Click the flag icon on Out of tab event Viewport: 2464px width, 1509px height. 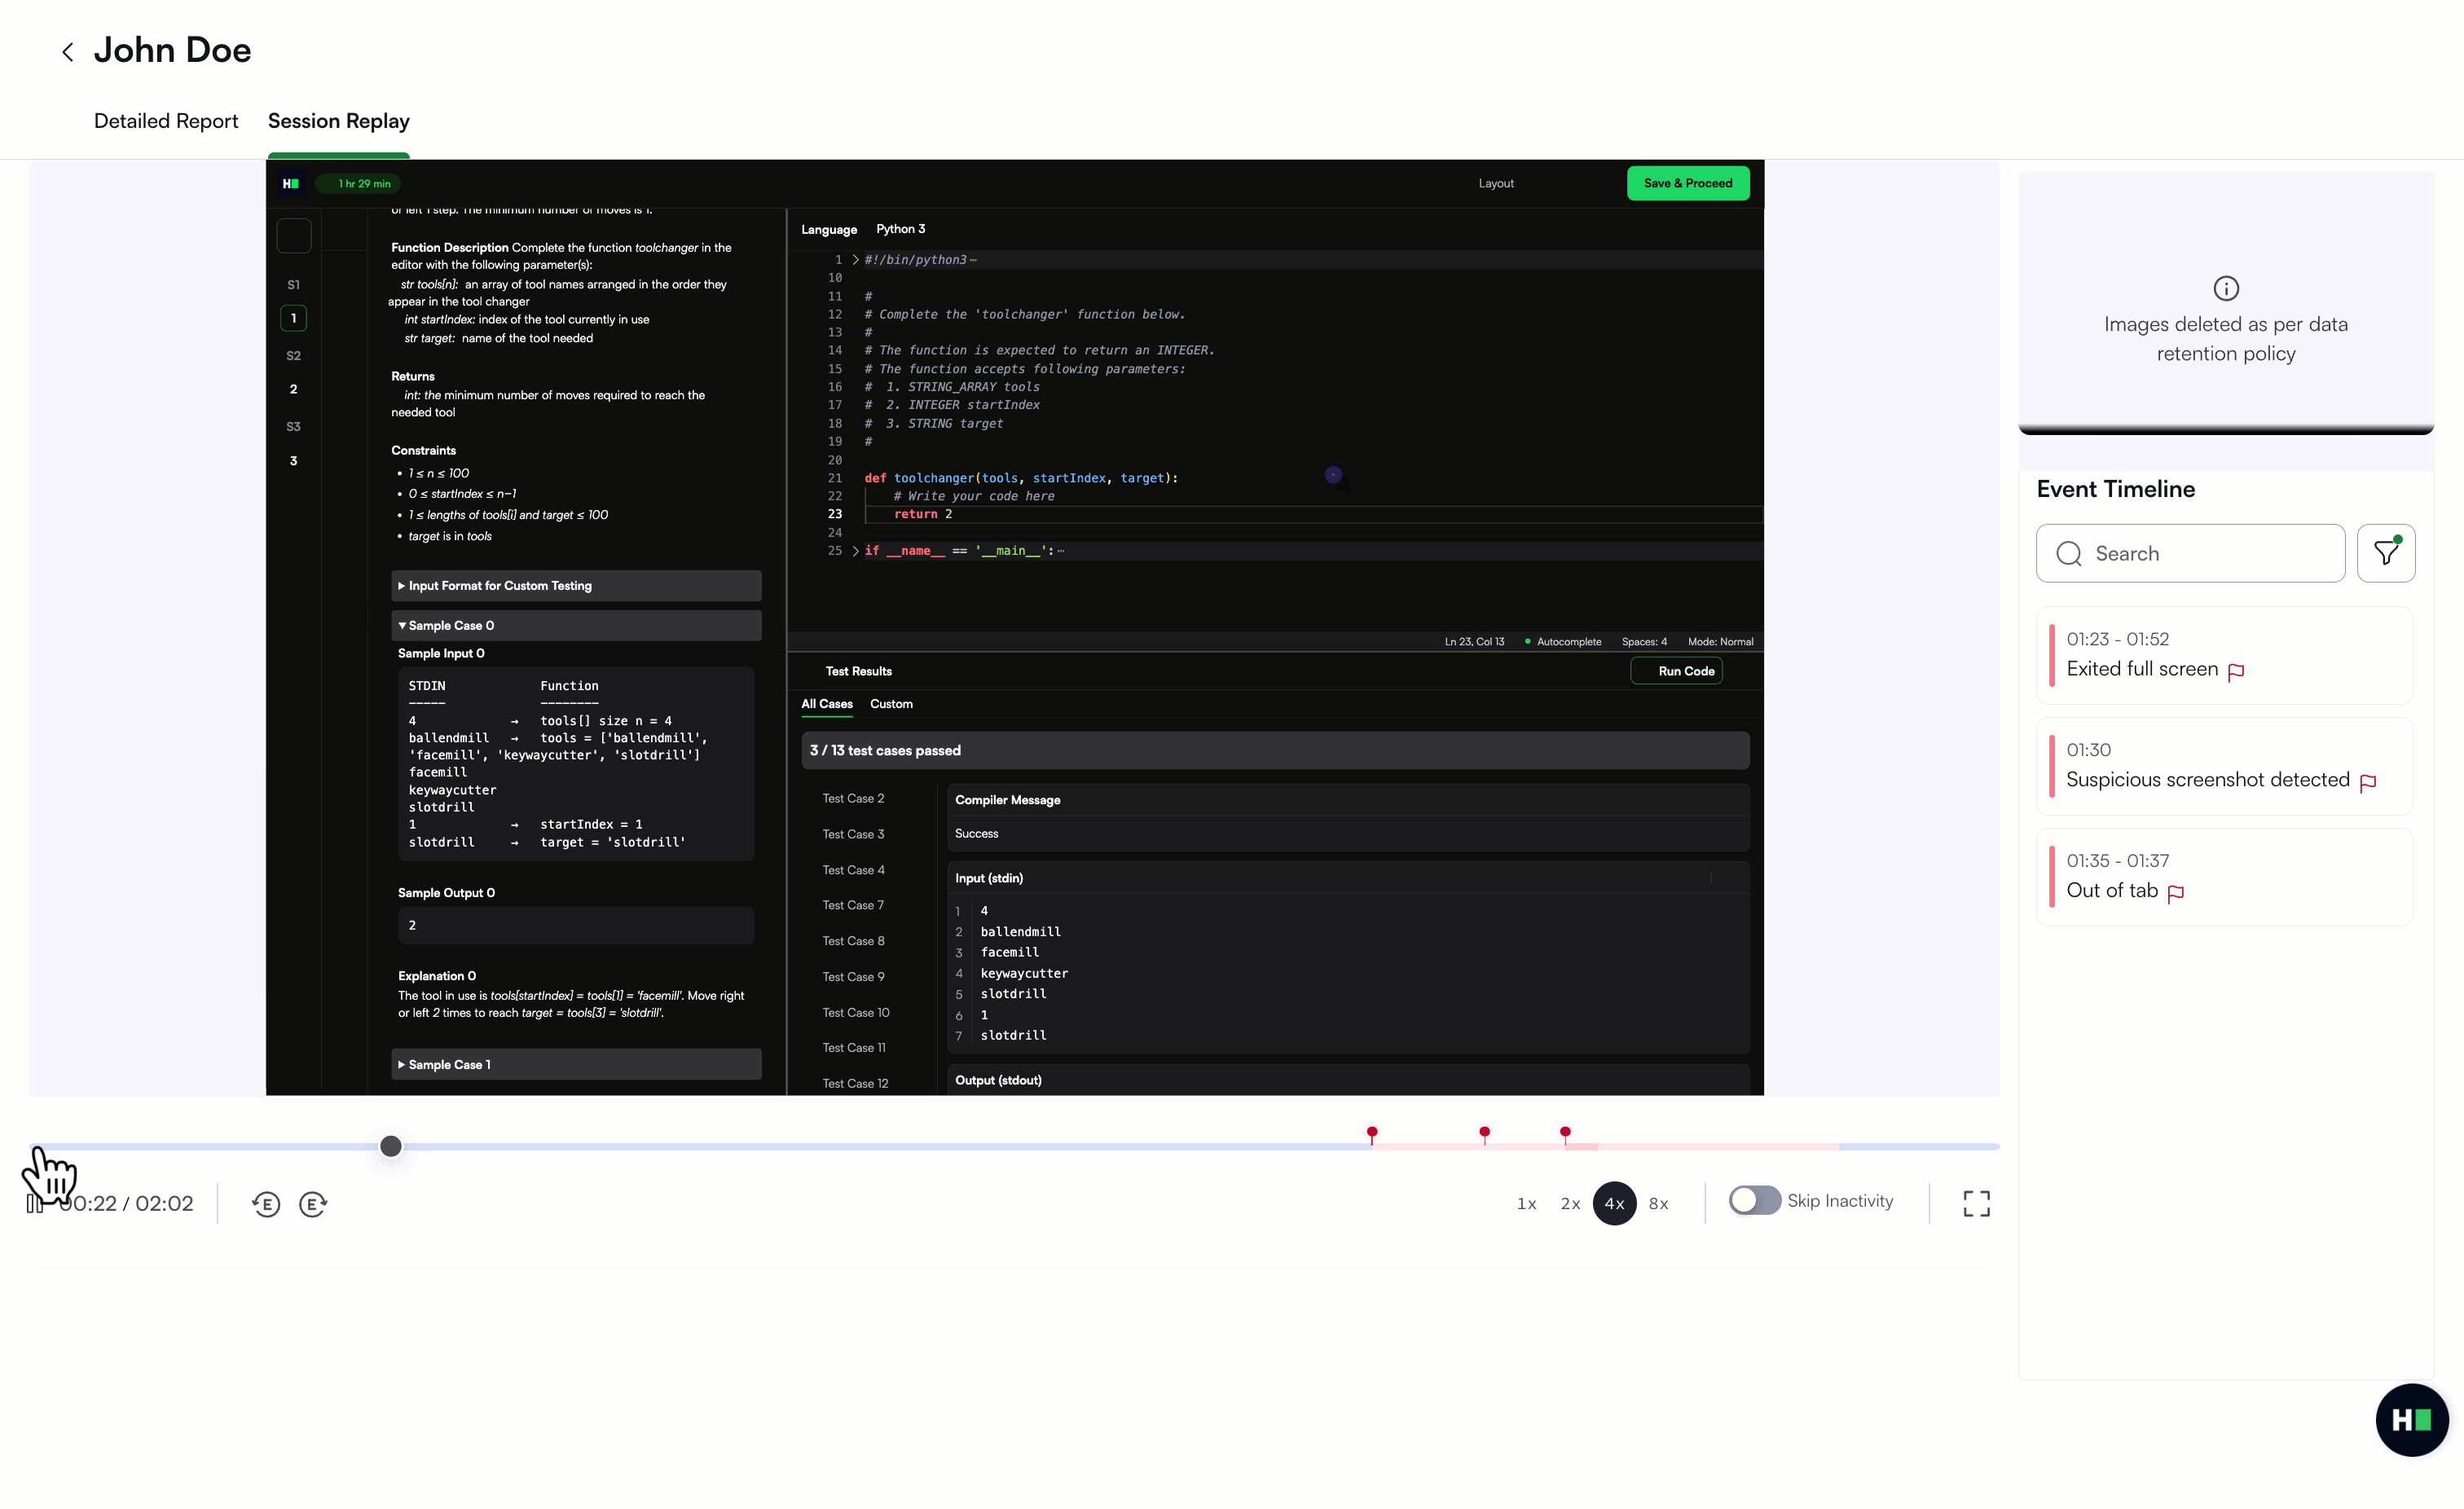(2176, 893)
